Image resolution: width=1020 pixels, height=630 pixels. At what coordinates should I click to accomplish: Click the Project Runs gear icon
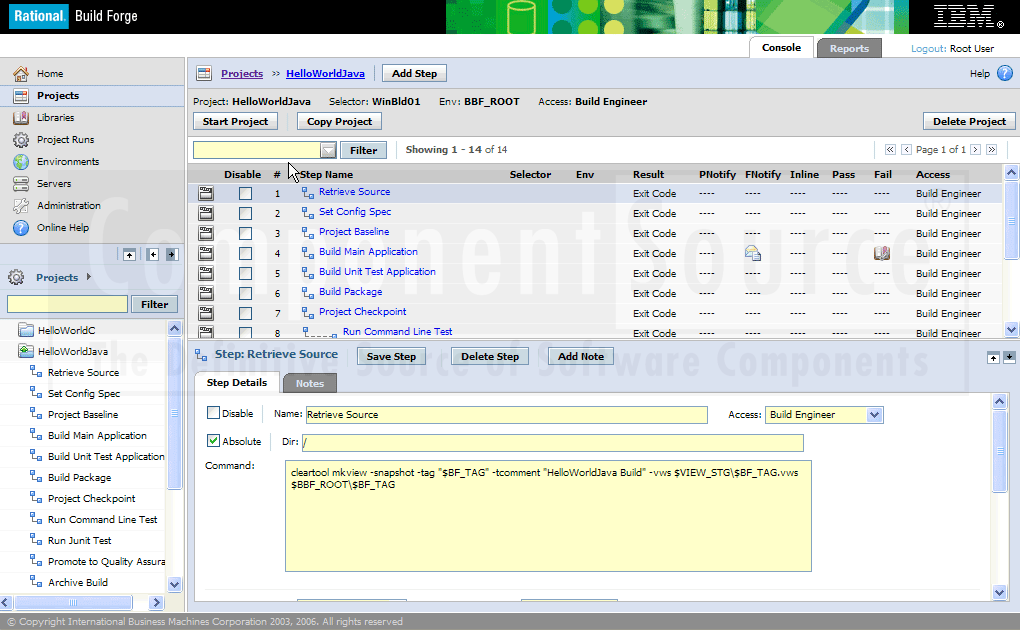coord(21,140)
